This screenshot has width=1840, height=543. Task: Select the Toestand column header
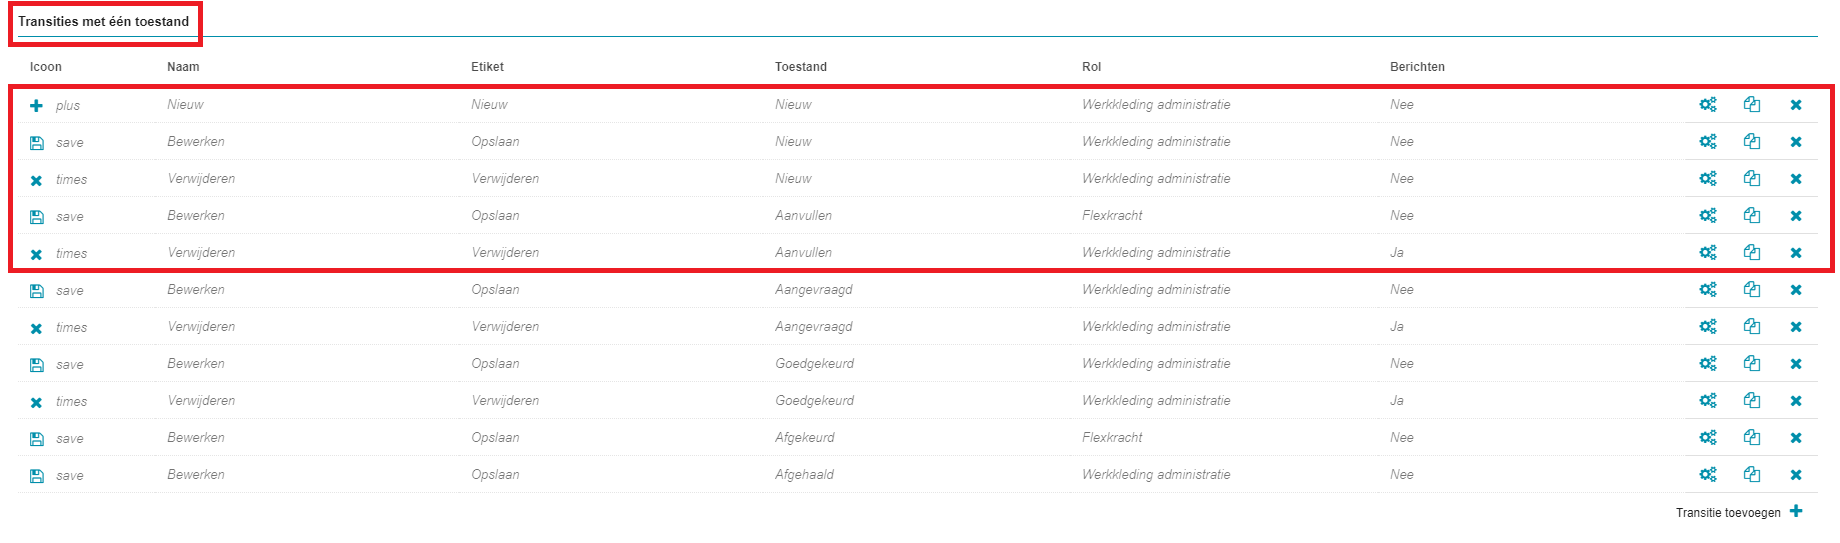(801, 67)
